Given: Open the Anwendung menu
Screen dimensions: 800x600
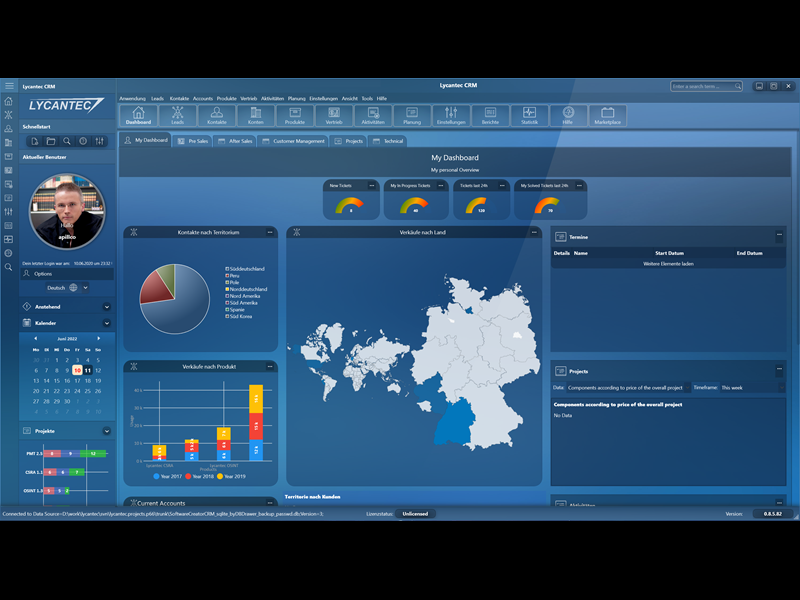Looking at the screenshot, I should point(132,98).
